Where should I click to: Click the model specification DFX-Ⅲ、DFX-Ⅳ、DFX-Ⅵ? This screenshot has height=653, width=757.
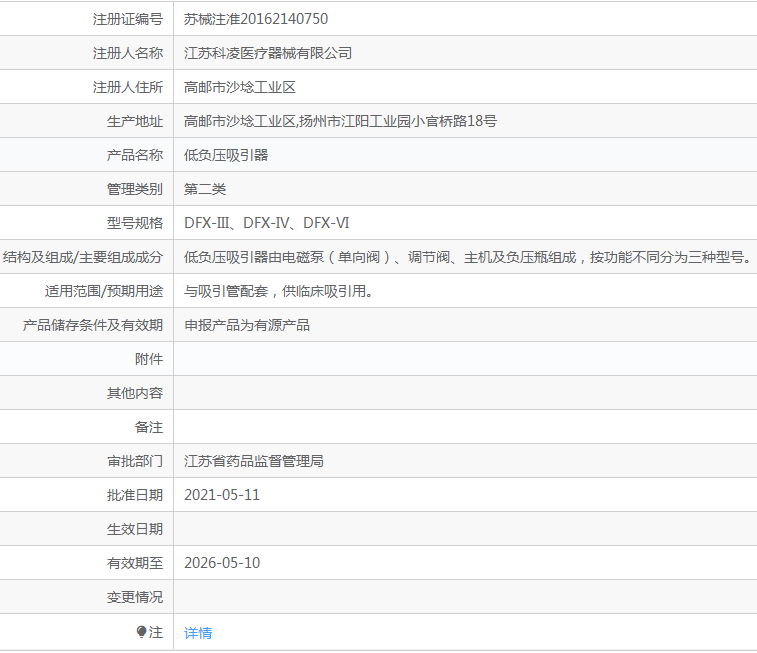[266, 223]
